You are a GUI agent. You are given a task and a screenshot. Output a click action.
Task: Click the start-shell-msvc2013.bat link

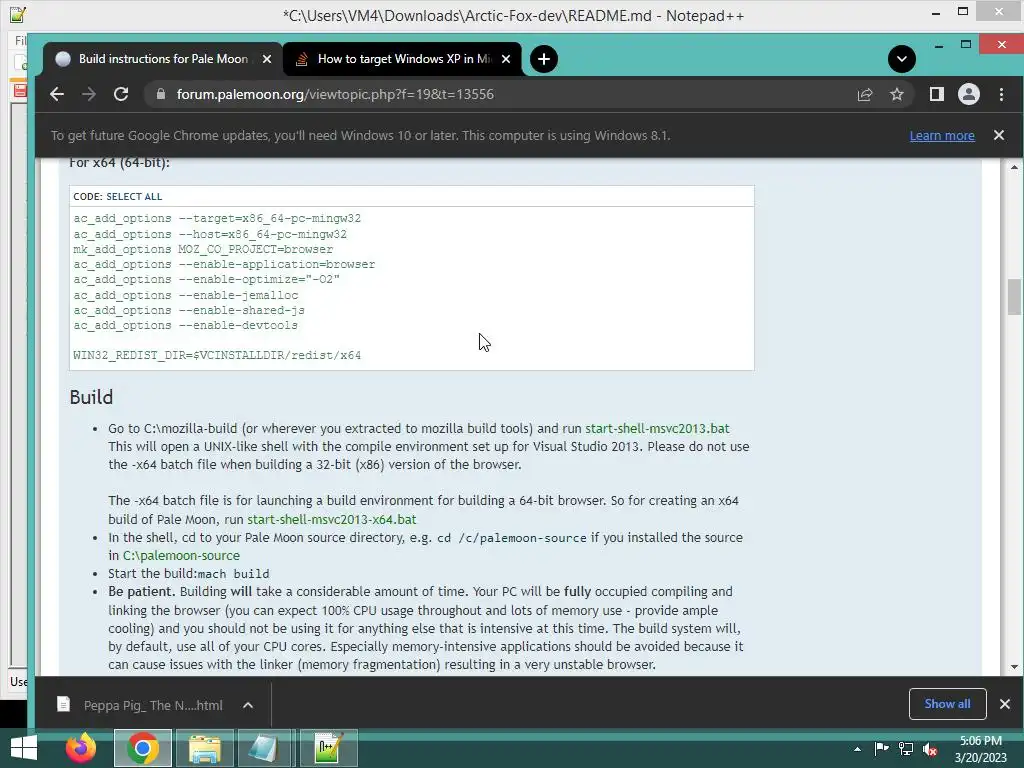click(657, 428)
